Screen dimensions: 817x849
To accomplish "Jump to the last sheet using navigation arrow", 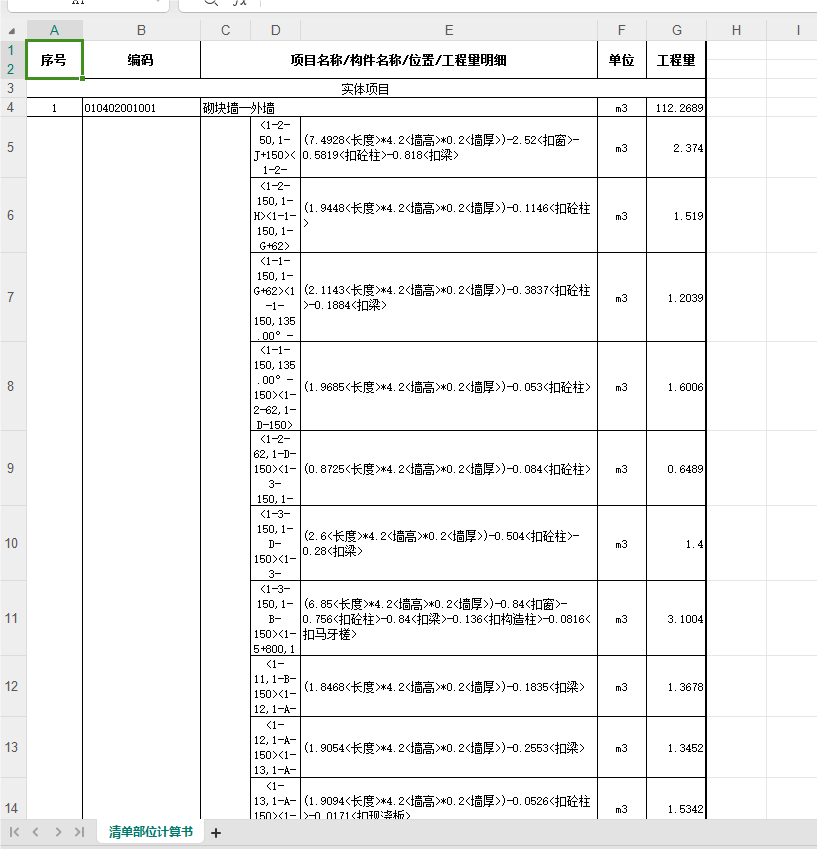I will [80, 832].
